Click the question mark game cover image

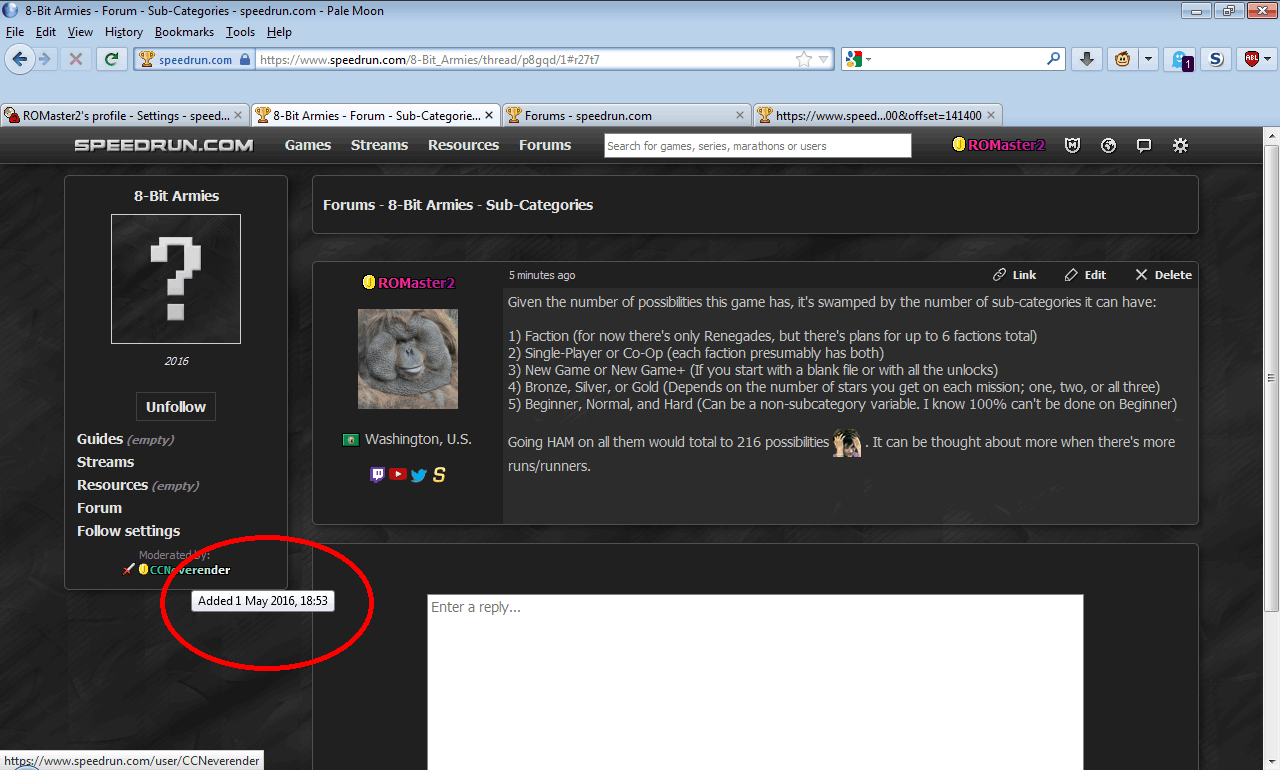(176, 279)
